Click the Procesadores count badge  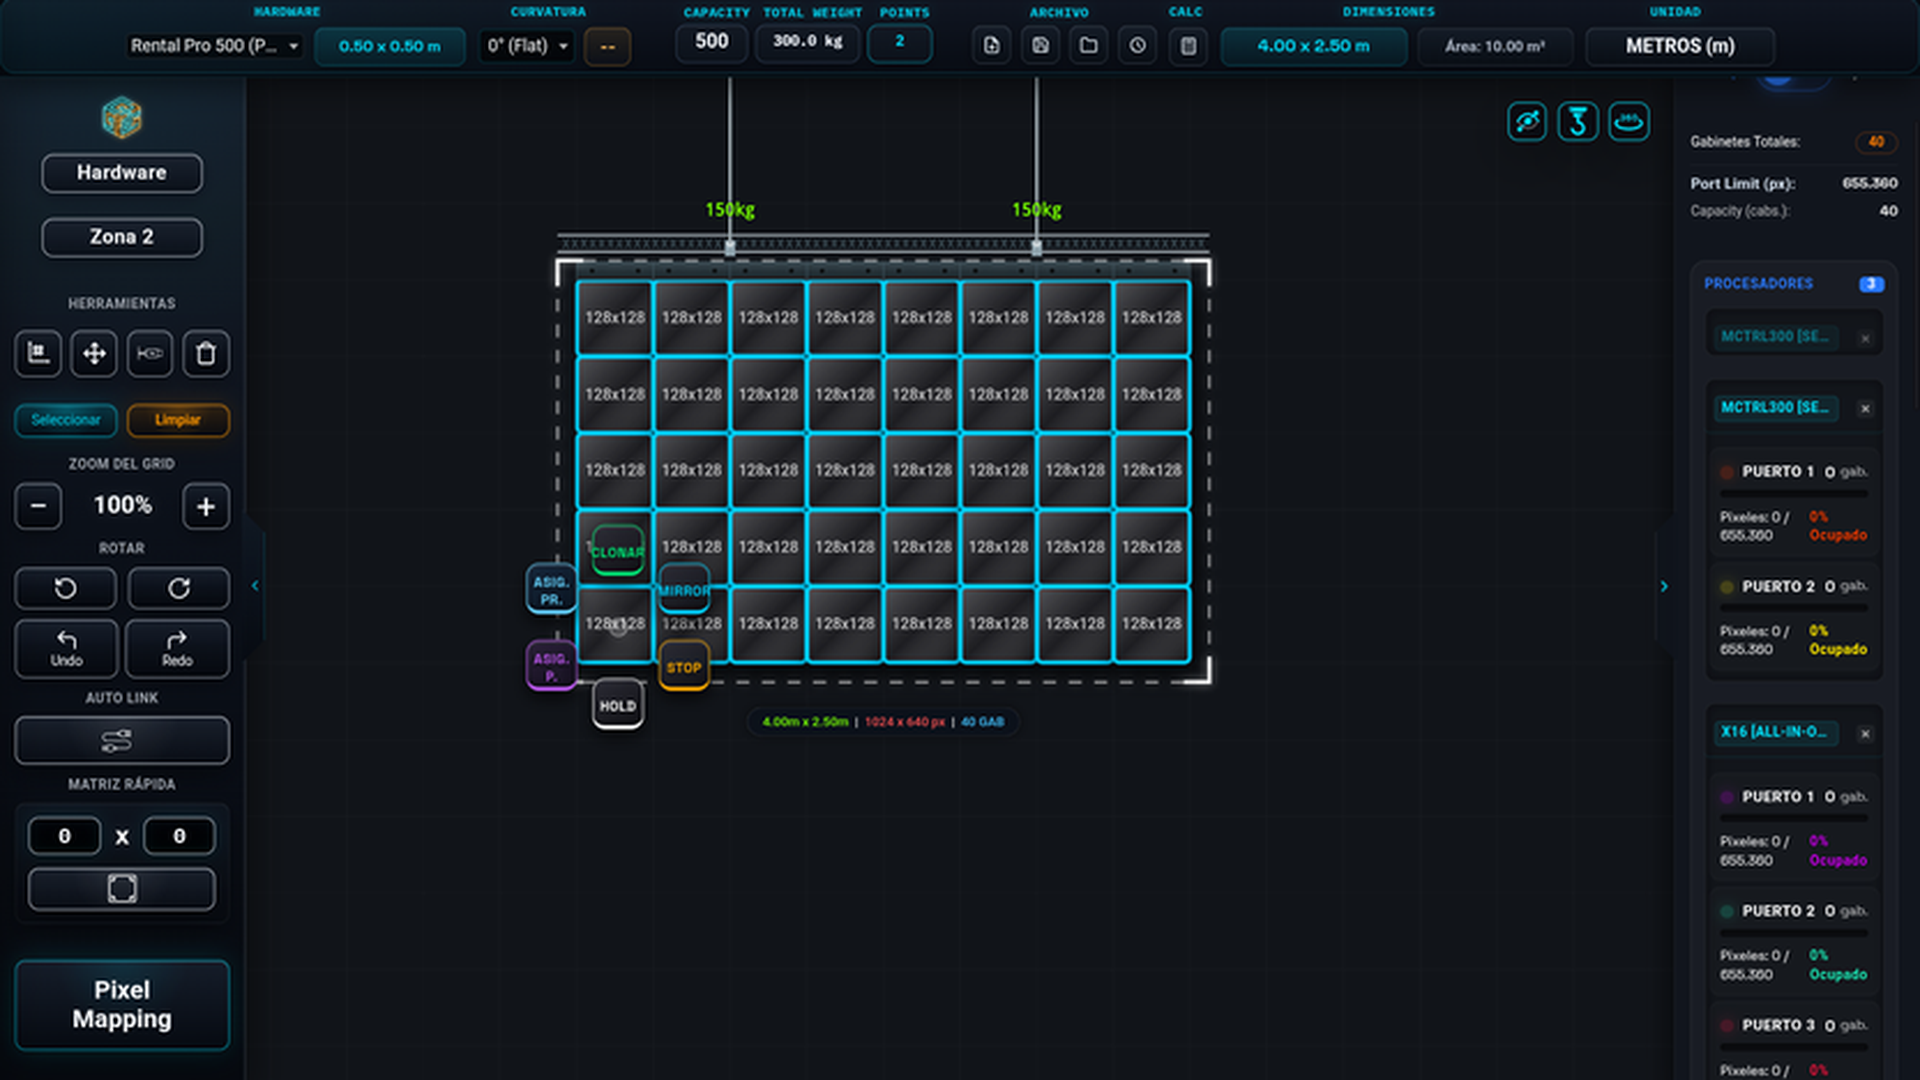click(1871, 284)
